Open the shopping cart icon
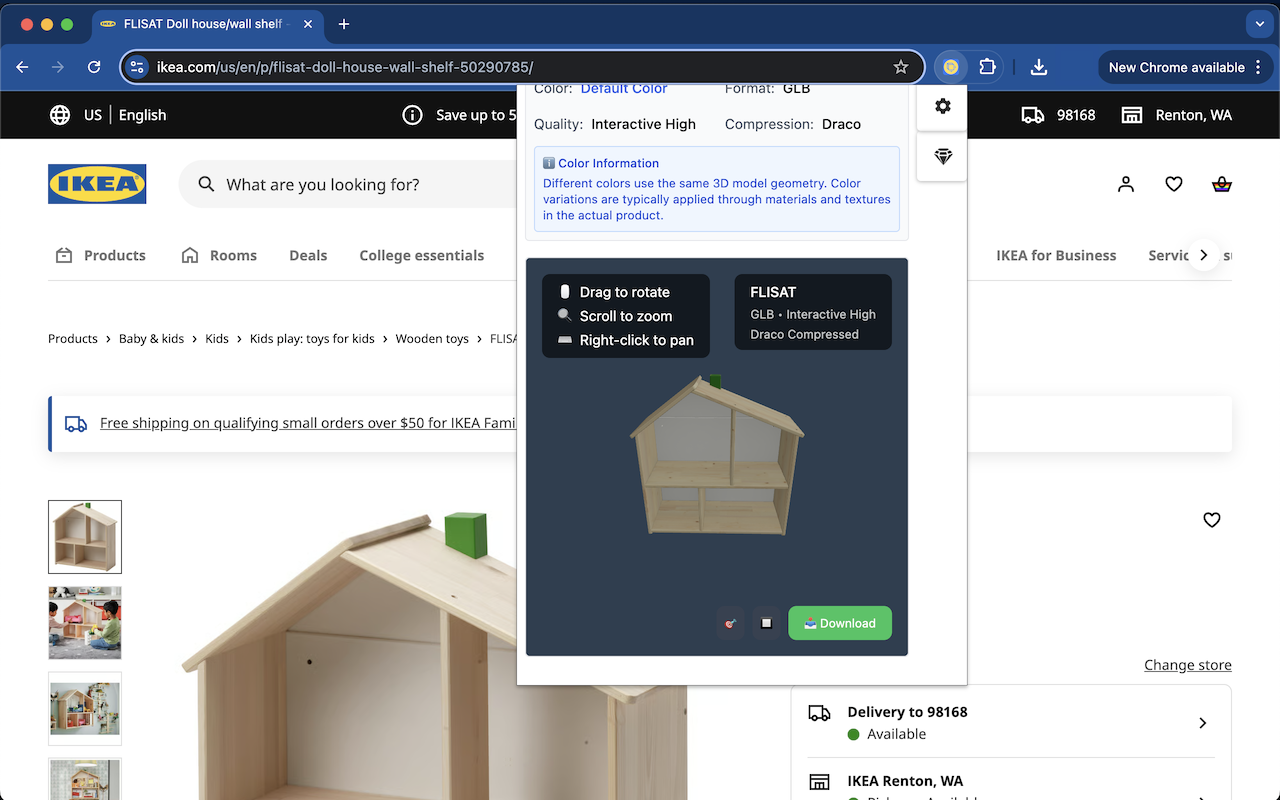Viewport: 1280px width, 800px height. [x=1221, y=184]
